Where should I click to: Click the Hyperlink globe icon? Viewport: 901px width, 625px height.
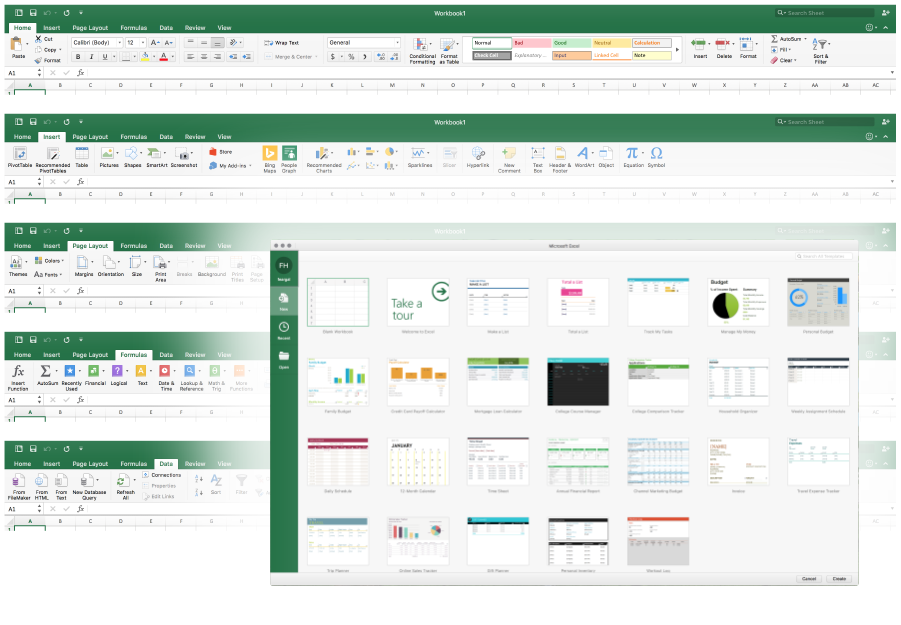pyautogui.click(x=478, y=153)
